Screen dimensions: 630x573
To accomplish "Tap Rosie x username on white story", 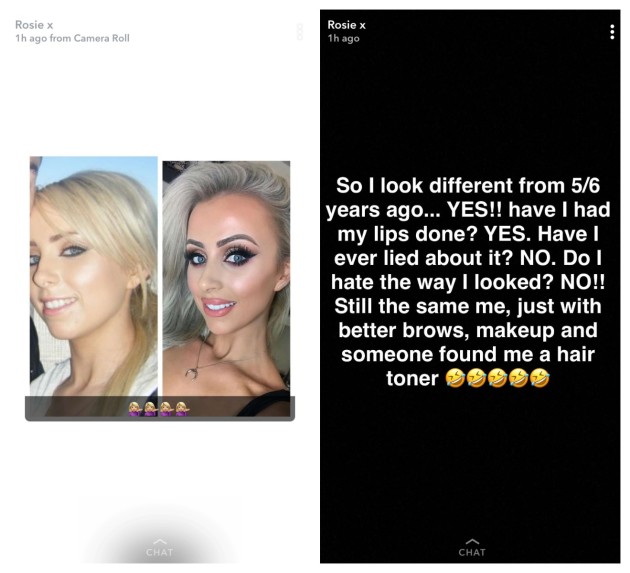I will tap(34, 25).
